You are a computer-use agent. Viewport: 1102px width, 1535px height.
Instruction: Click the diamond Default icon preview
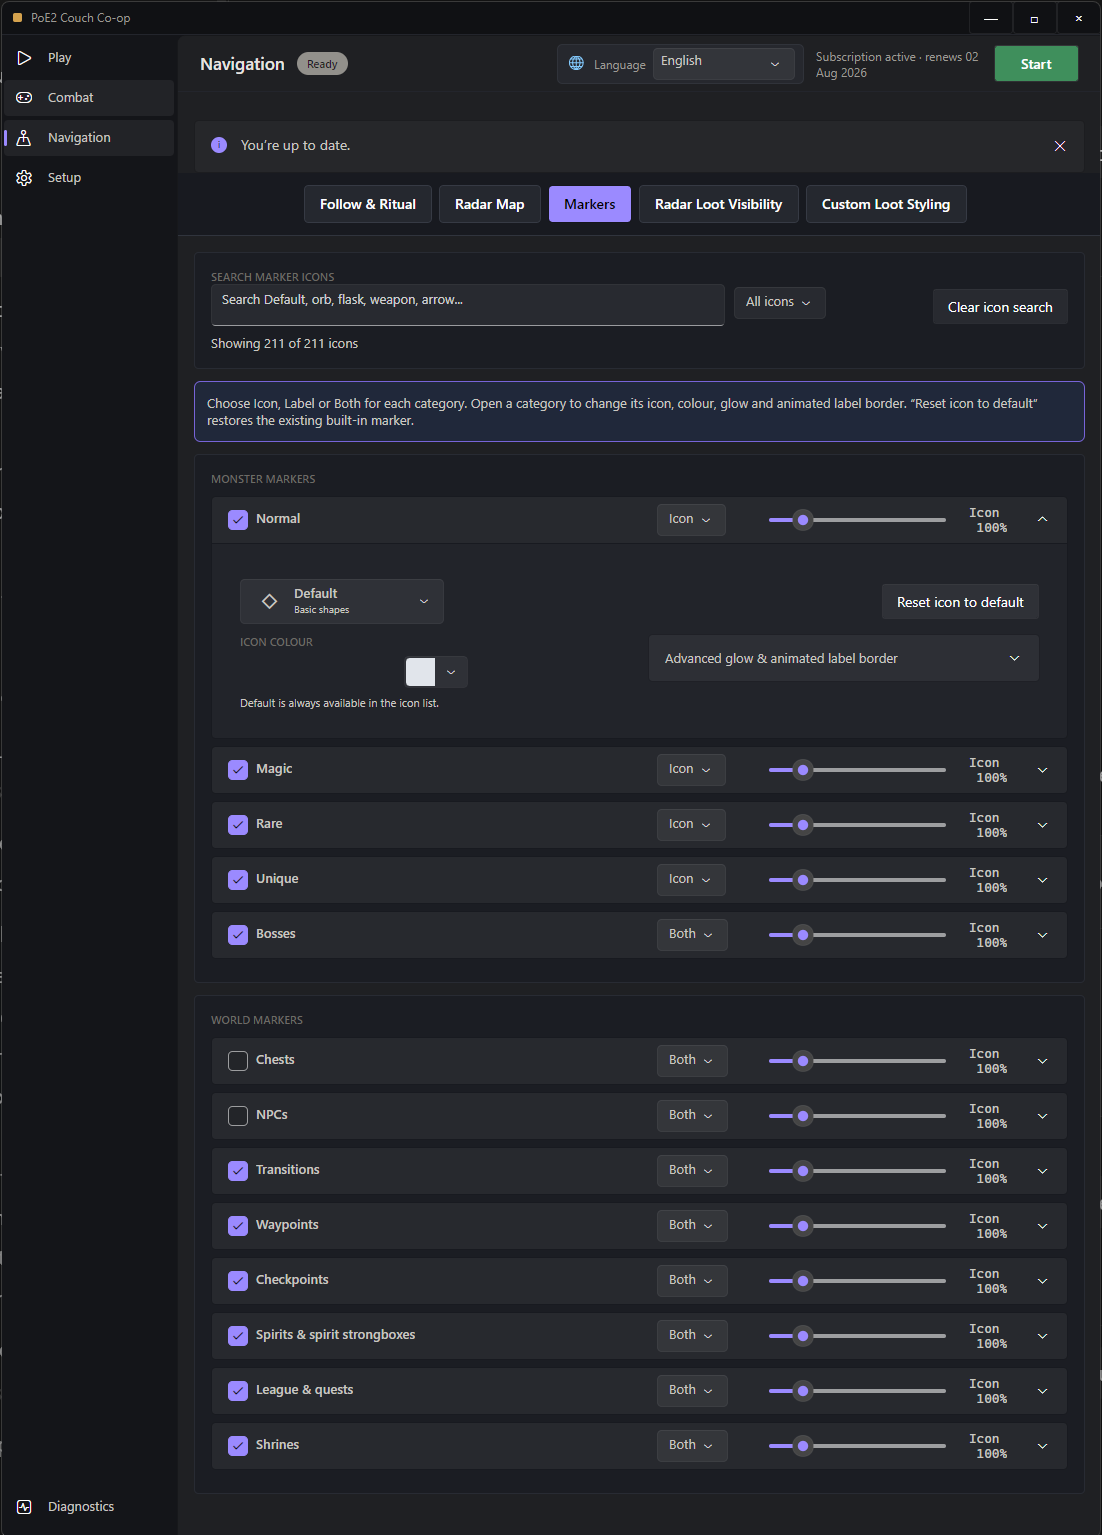269,601
